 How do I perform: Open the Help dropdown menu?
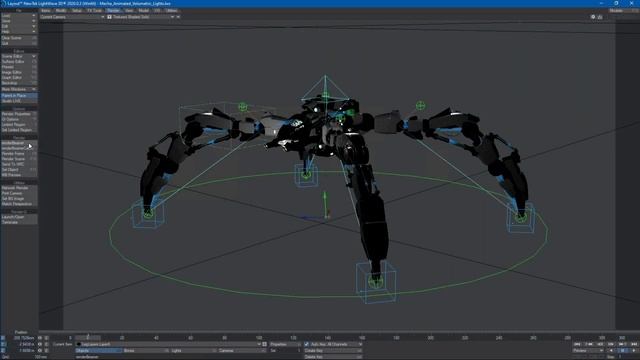[19, 31]
